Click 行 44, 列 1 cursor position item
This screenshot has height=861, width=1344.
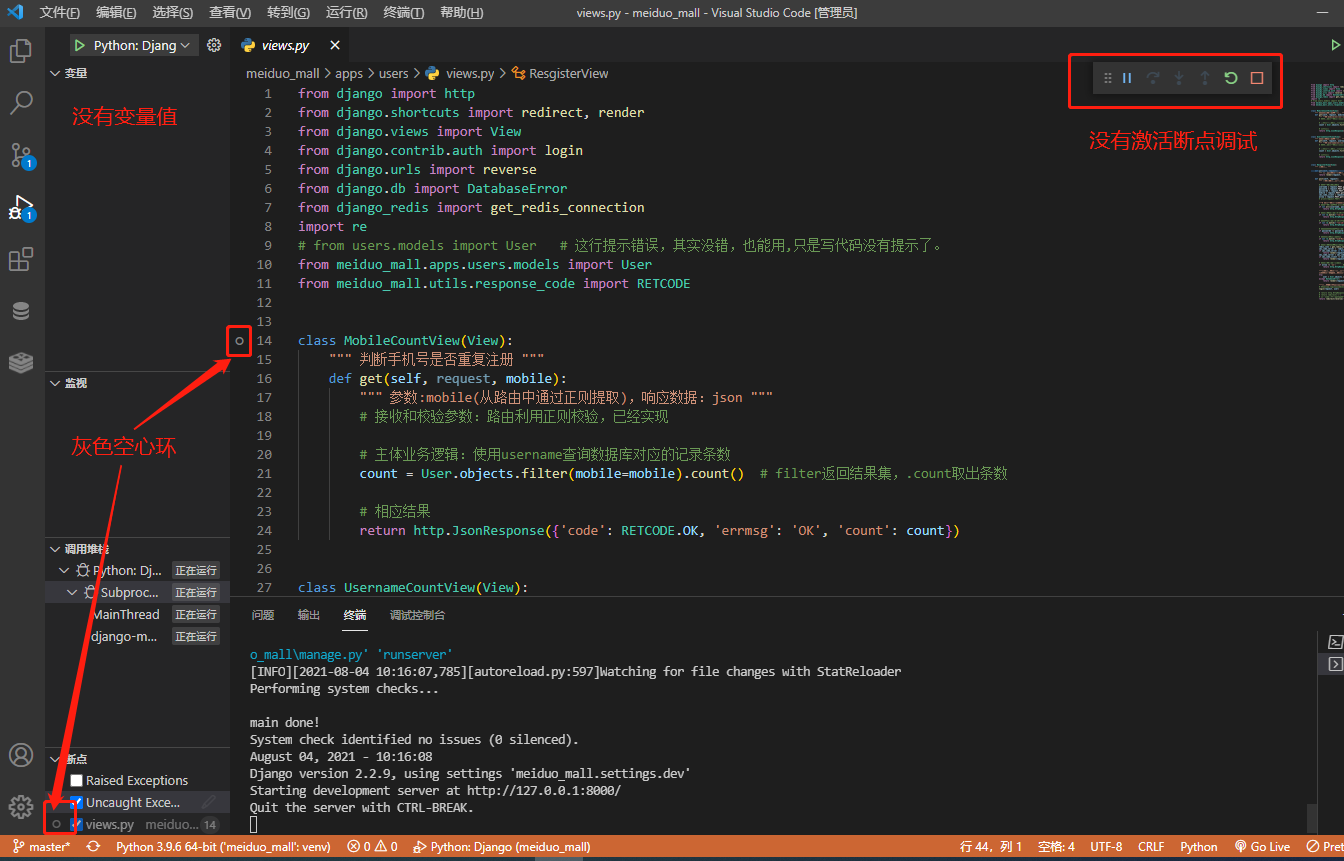(990, 847)
